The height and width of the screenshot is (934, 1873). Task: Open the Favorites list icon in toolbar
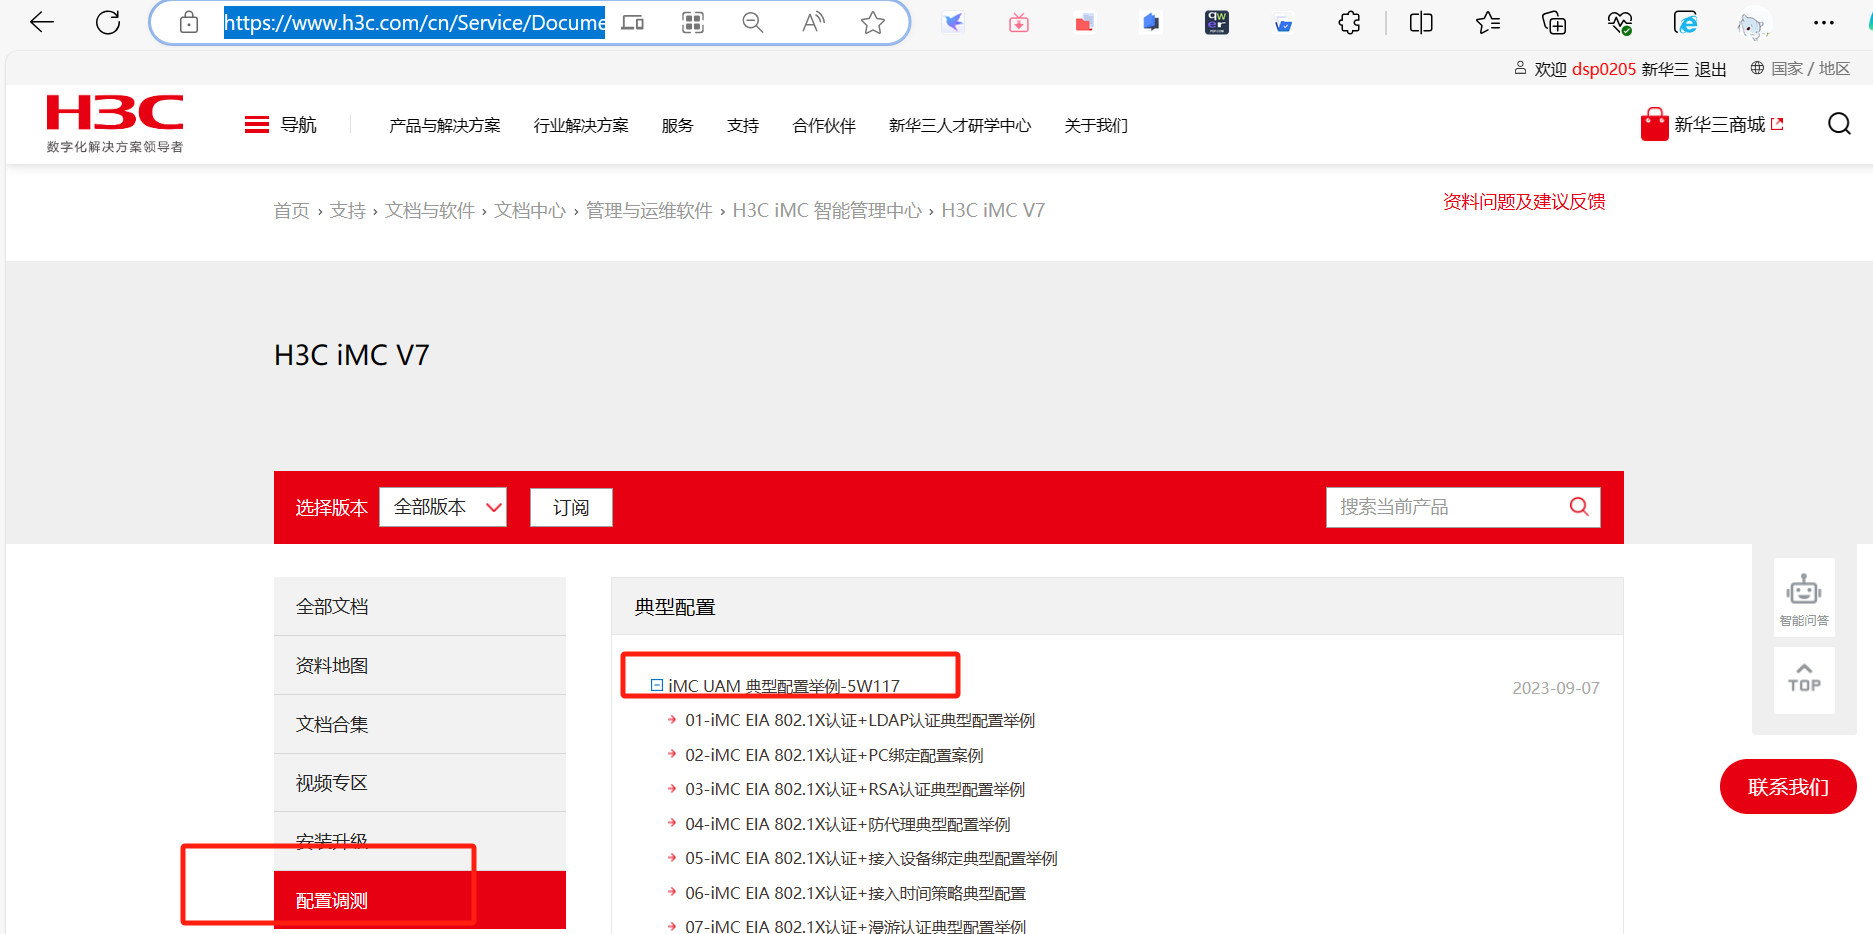pos(1488,22)
